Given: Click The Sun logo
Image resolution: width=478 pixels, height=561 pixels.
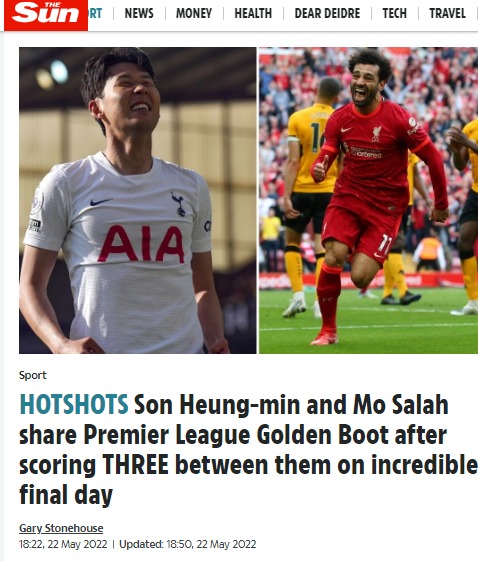Looking at the screenshot, I should coord(46,15).
